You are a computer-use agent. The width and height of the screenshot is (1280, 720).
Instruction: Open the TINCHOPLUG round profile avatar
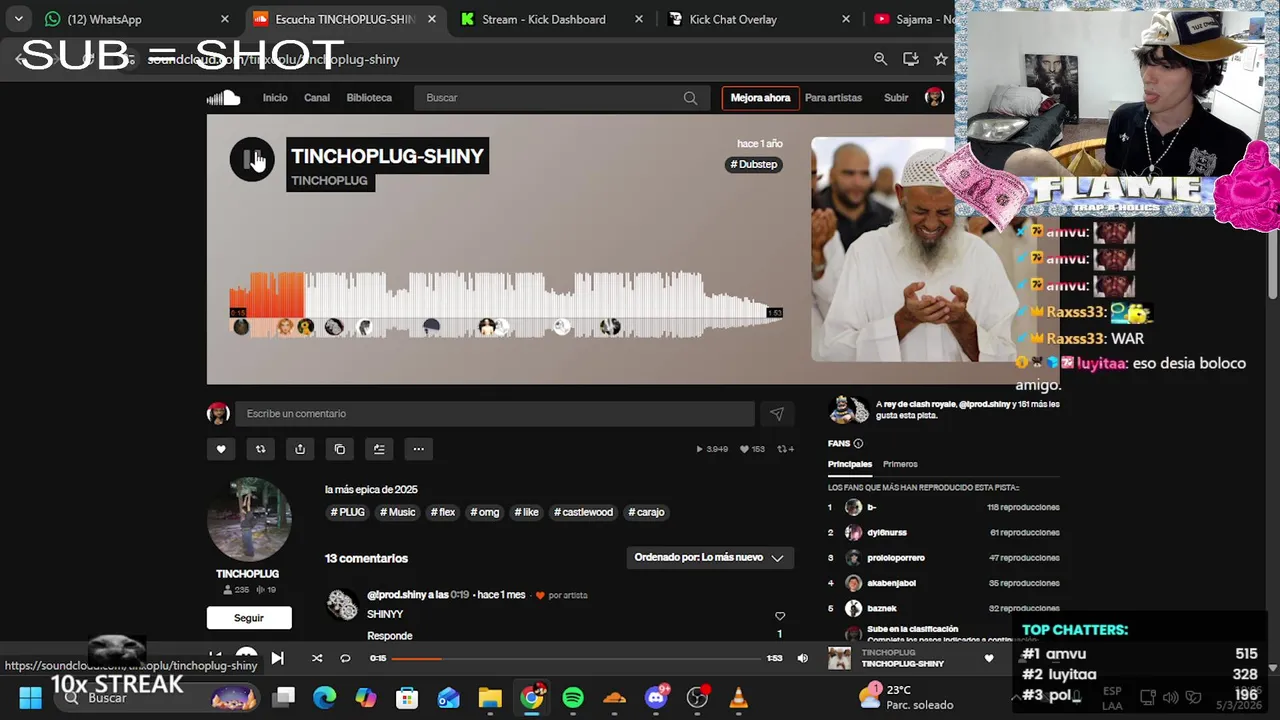248,520
